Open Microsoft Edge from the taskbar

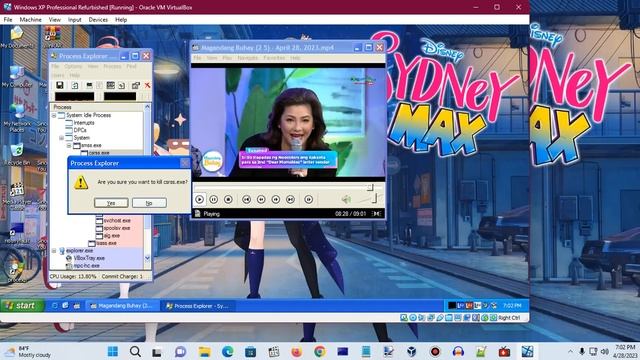pos(228,351)
